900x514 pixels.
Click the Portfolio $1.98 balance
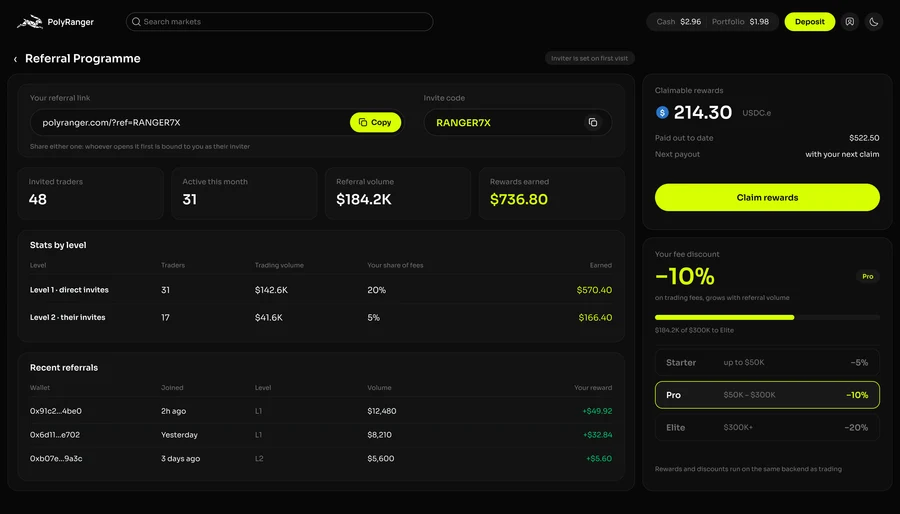pyautogui.click(x=740, y=22)
